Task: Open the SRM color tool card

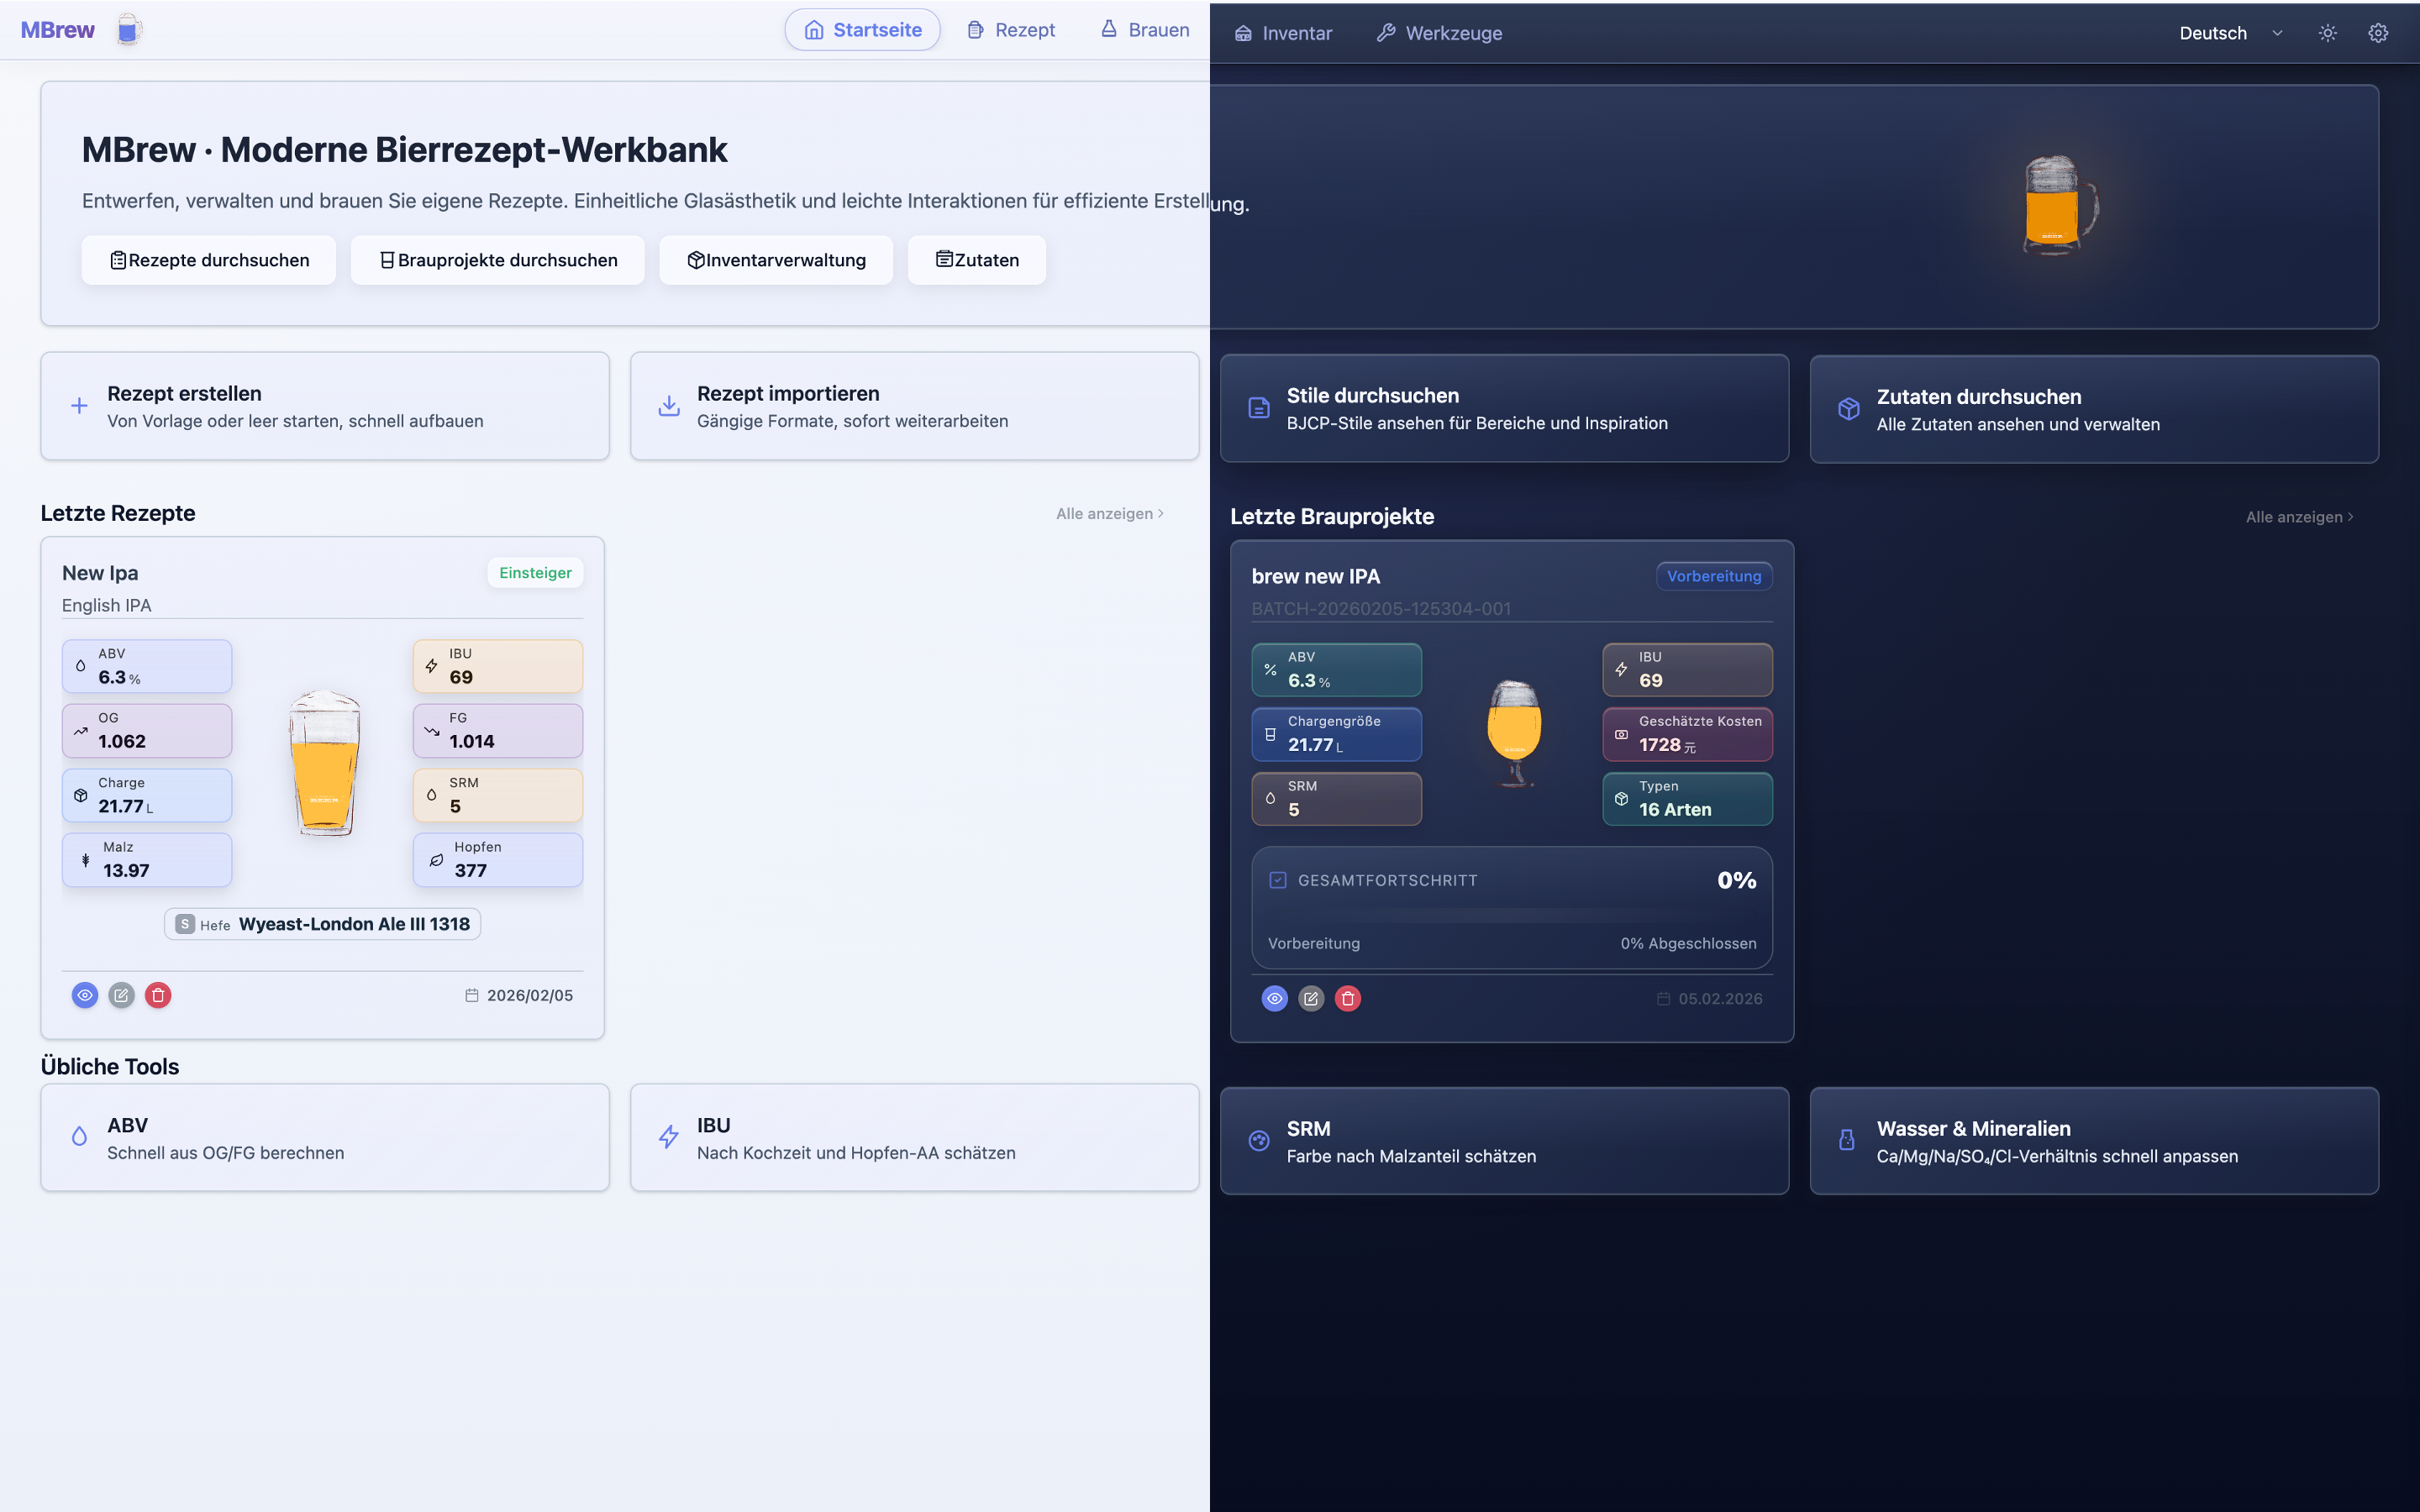Action: pos(1504,1141)
